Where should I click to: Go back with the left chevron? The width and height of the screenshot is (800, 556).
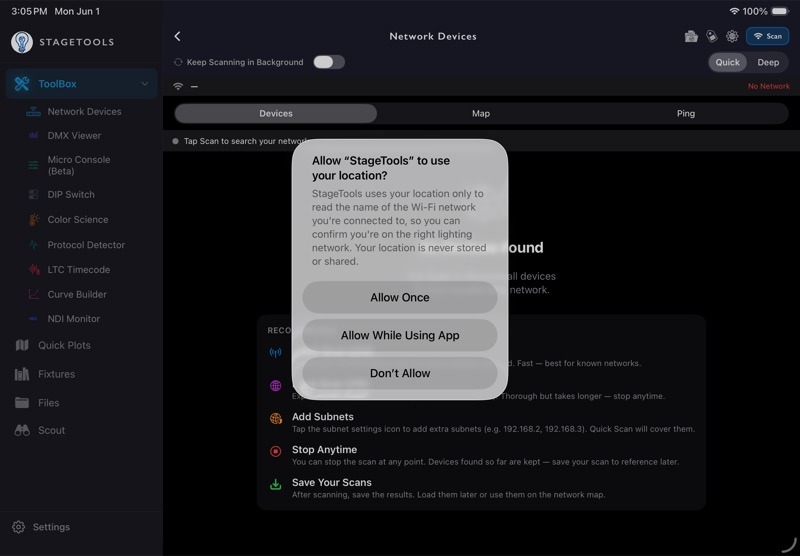pos(178,36)
